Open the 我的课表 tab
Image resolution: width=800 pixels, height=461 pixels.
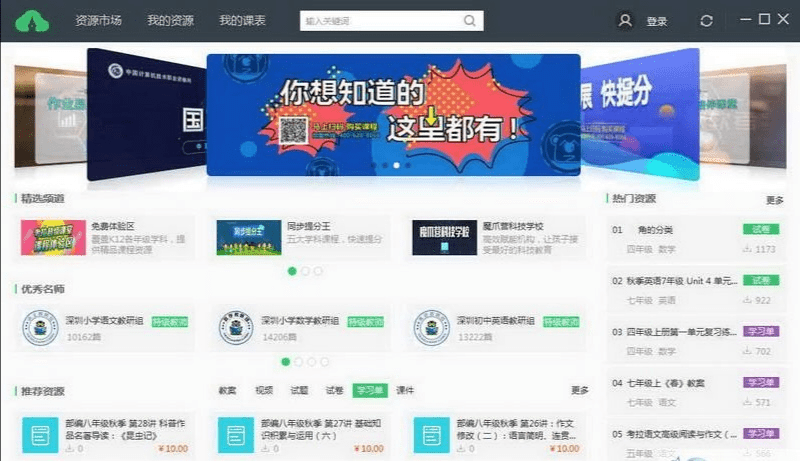tap(242, 20)
